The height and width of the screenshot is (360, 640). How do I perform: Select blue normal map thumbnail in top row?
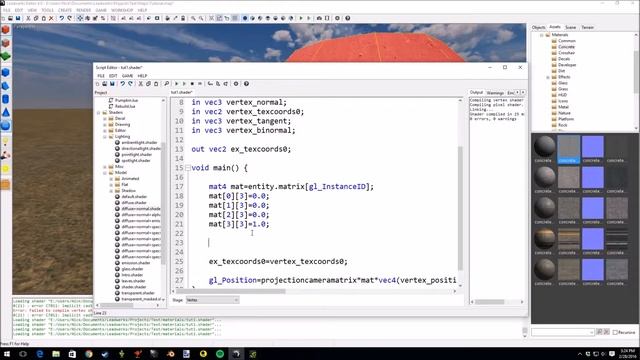pos(593,147)
